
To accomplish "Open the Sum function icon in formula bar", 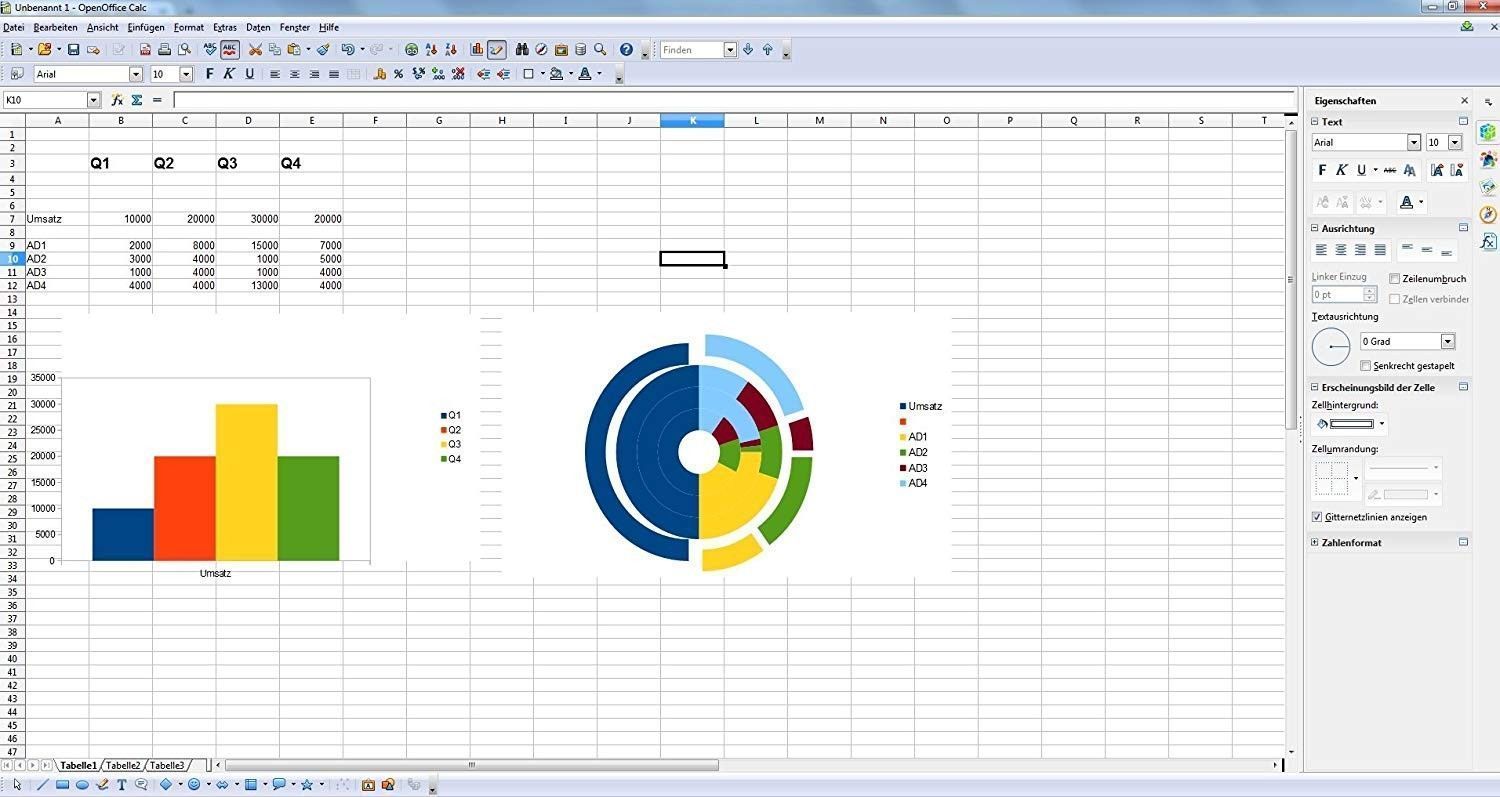I will pos(137,100).
